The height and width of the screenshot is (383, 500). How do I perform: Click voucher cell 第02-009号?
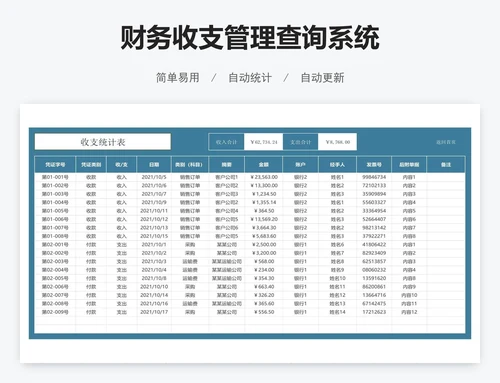[x=55, y=312]
